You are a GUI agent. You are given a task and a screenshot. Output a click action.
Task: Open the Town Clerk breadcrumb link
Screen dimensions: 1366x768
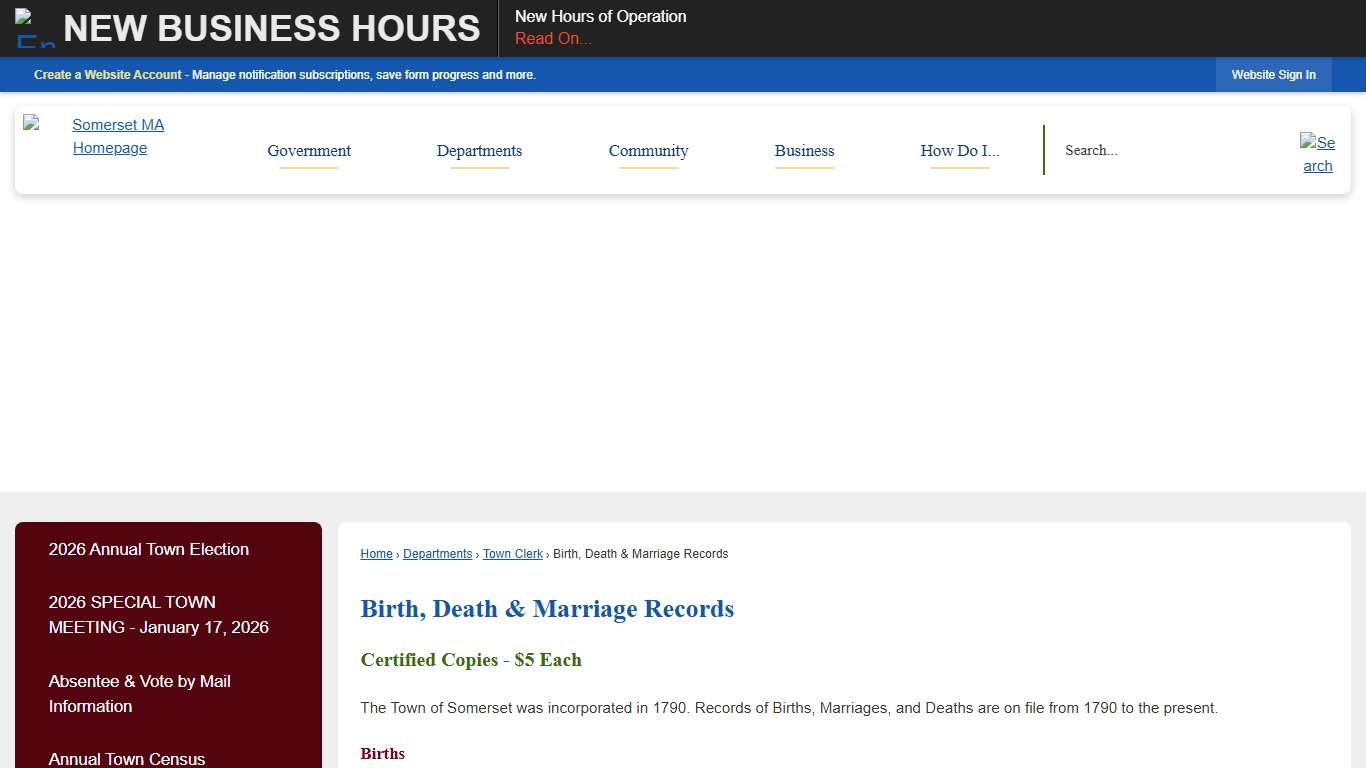coord(512,553)
